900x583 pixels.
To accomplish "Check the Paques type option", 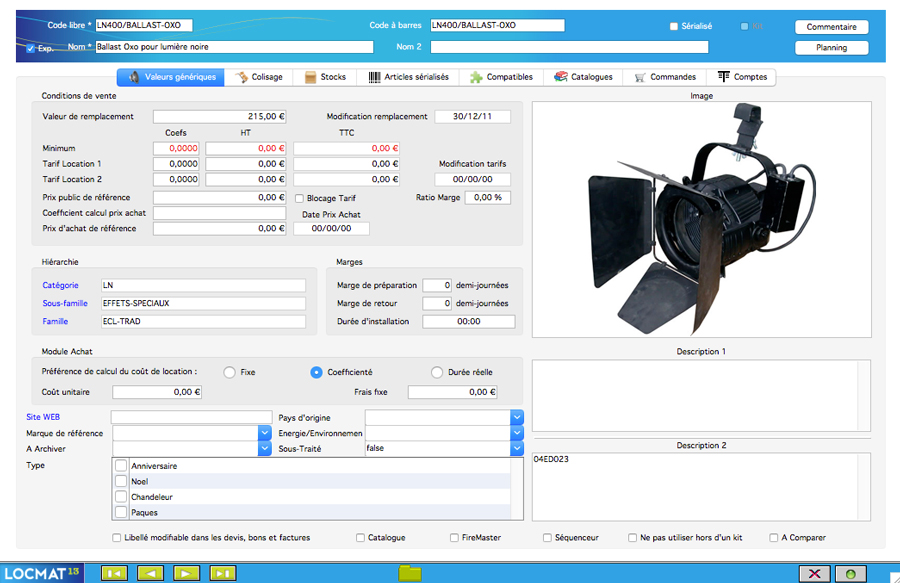I will coord(121,512).
